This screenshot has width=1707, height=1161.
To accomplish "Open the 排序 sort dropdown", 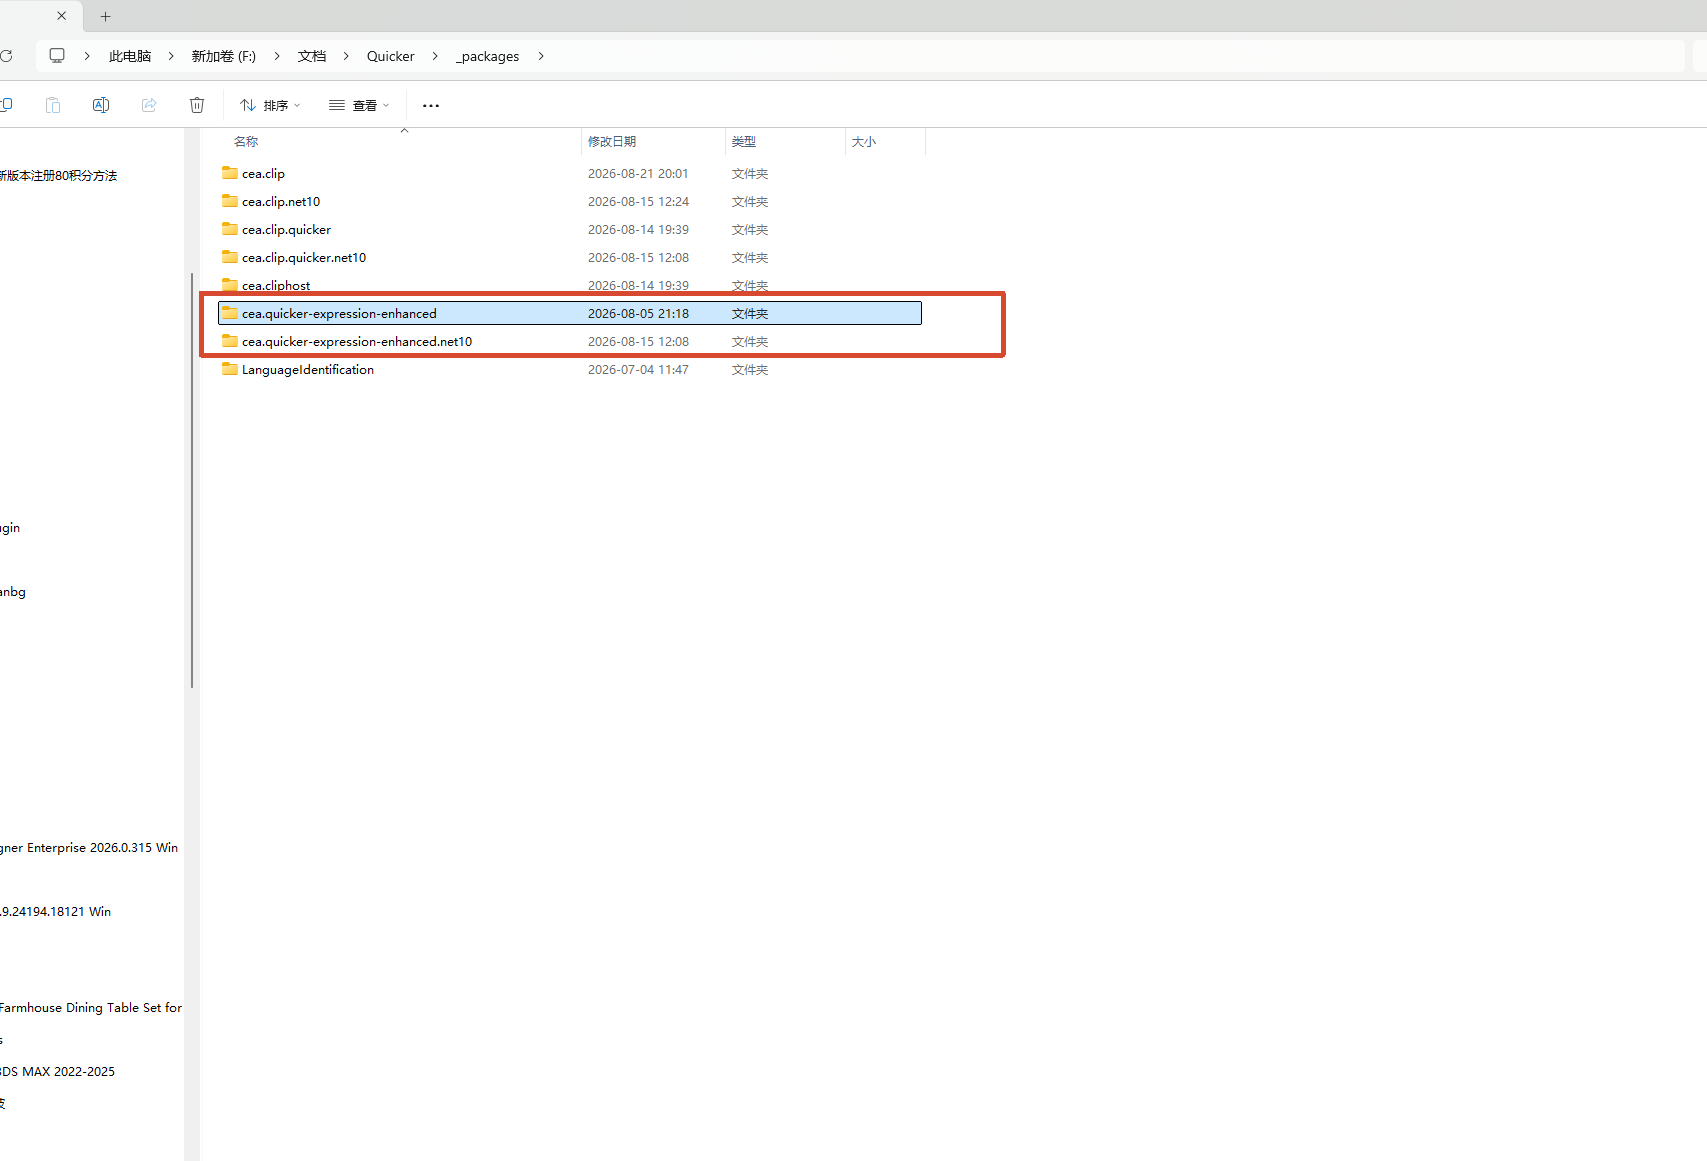I will point(270,105).
